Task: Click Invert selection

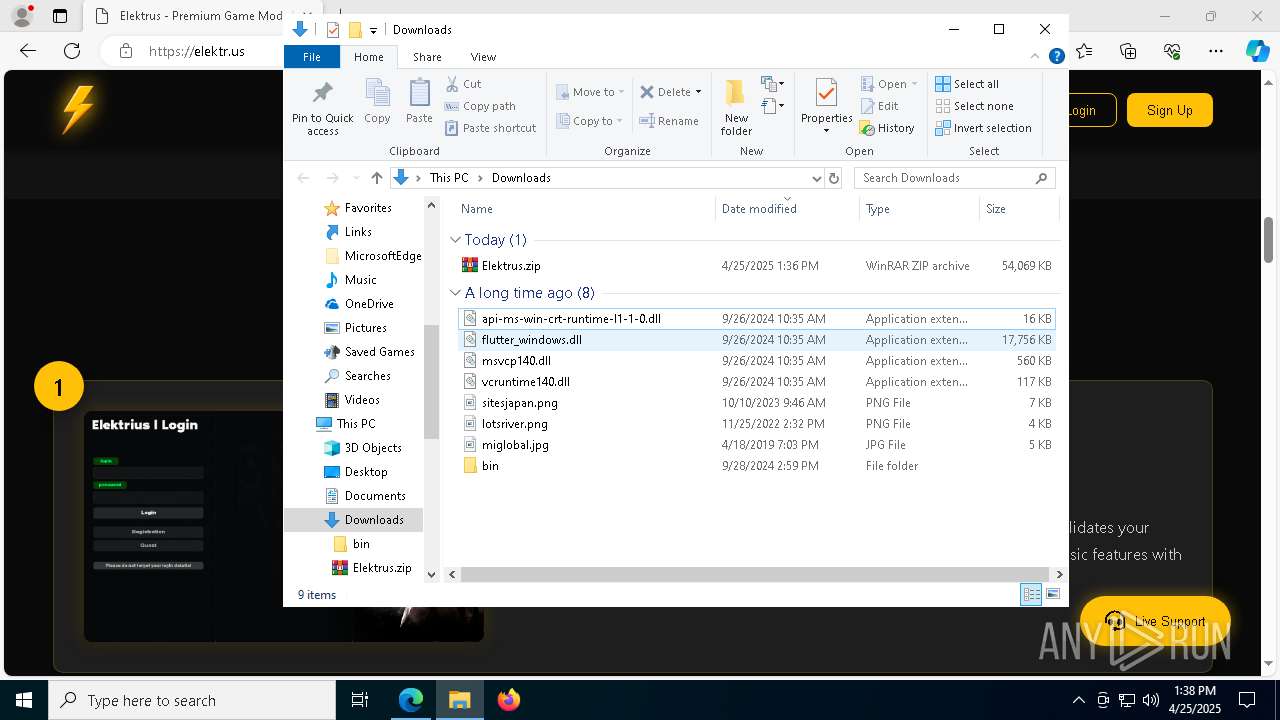Action: click(983, 128)
